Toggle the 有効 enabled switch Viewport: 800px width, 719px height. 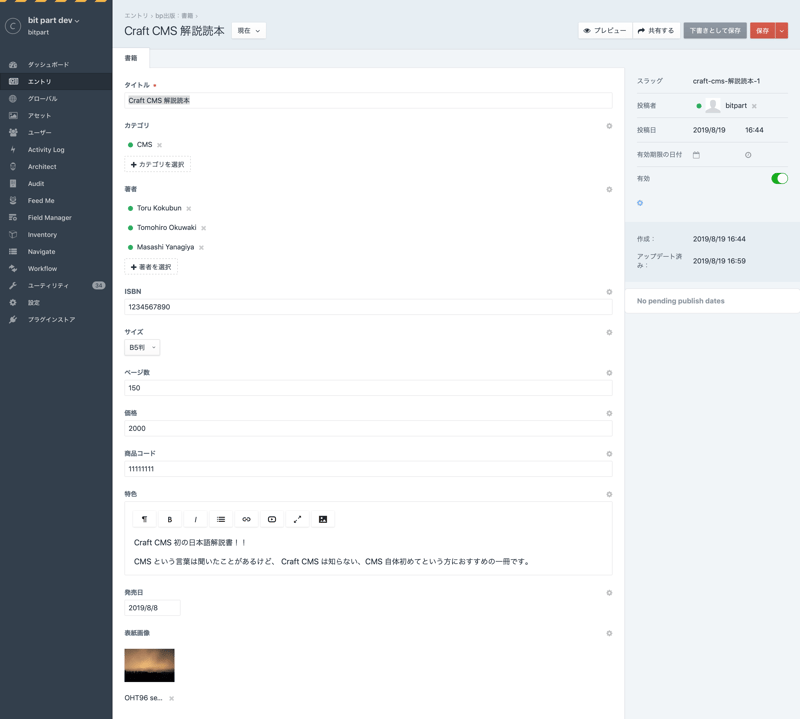tap(779, 178)
